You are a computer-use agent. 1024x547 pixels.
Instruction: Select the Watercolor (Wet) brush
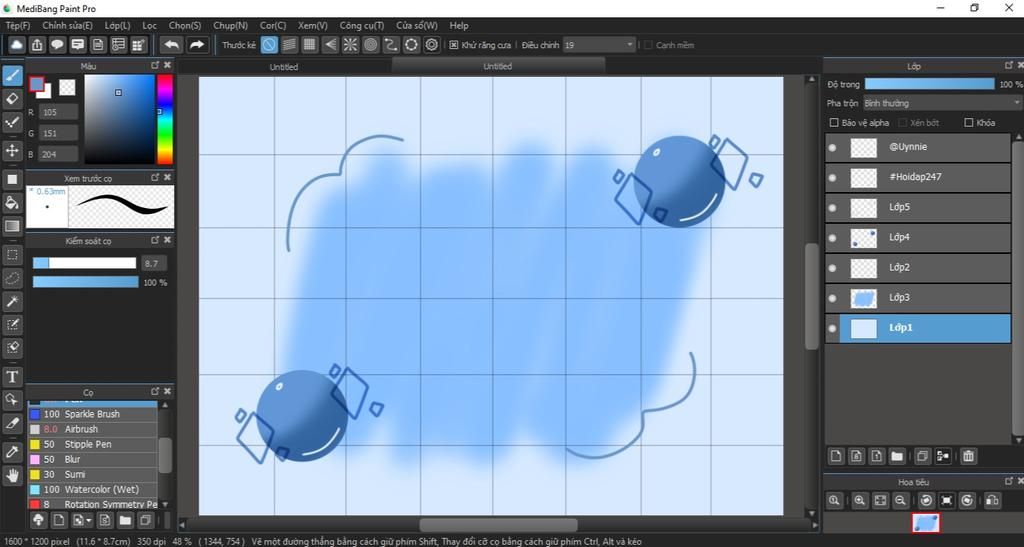[93, 490]
